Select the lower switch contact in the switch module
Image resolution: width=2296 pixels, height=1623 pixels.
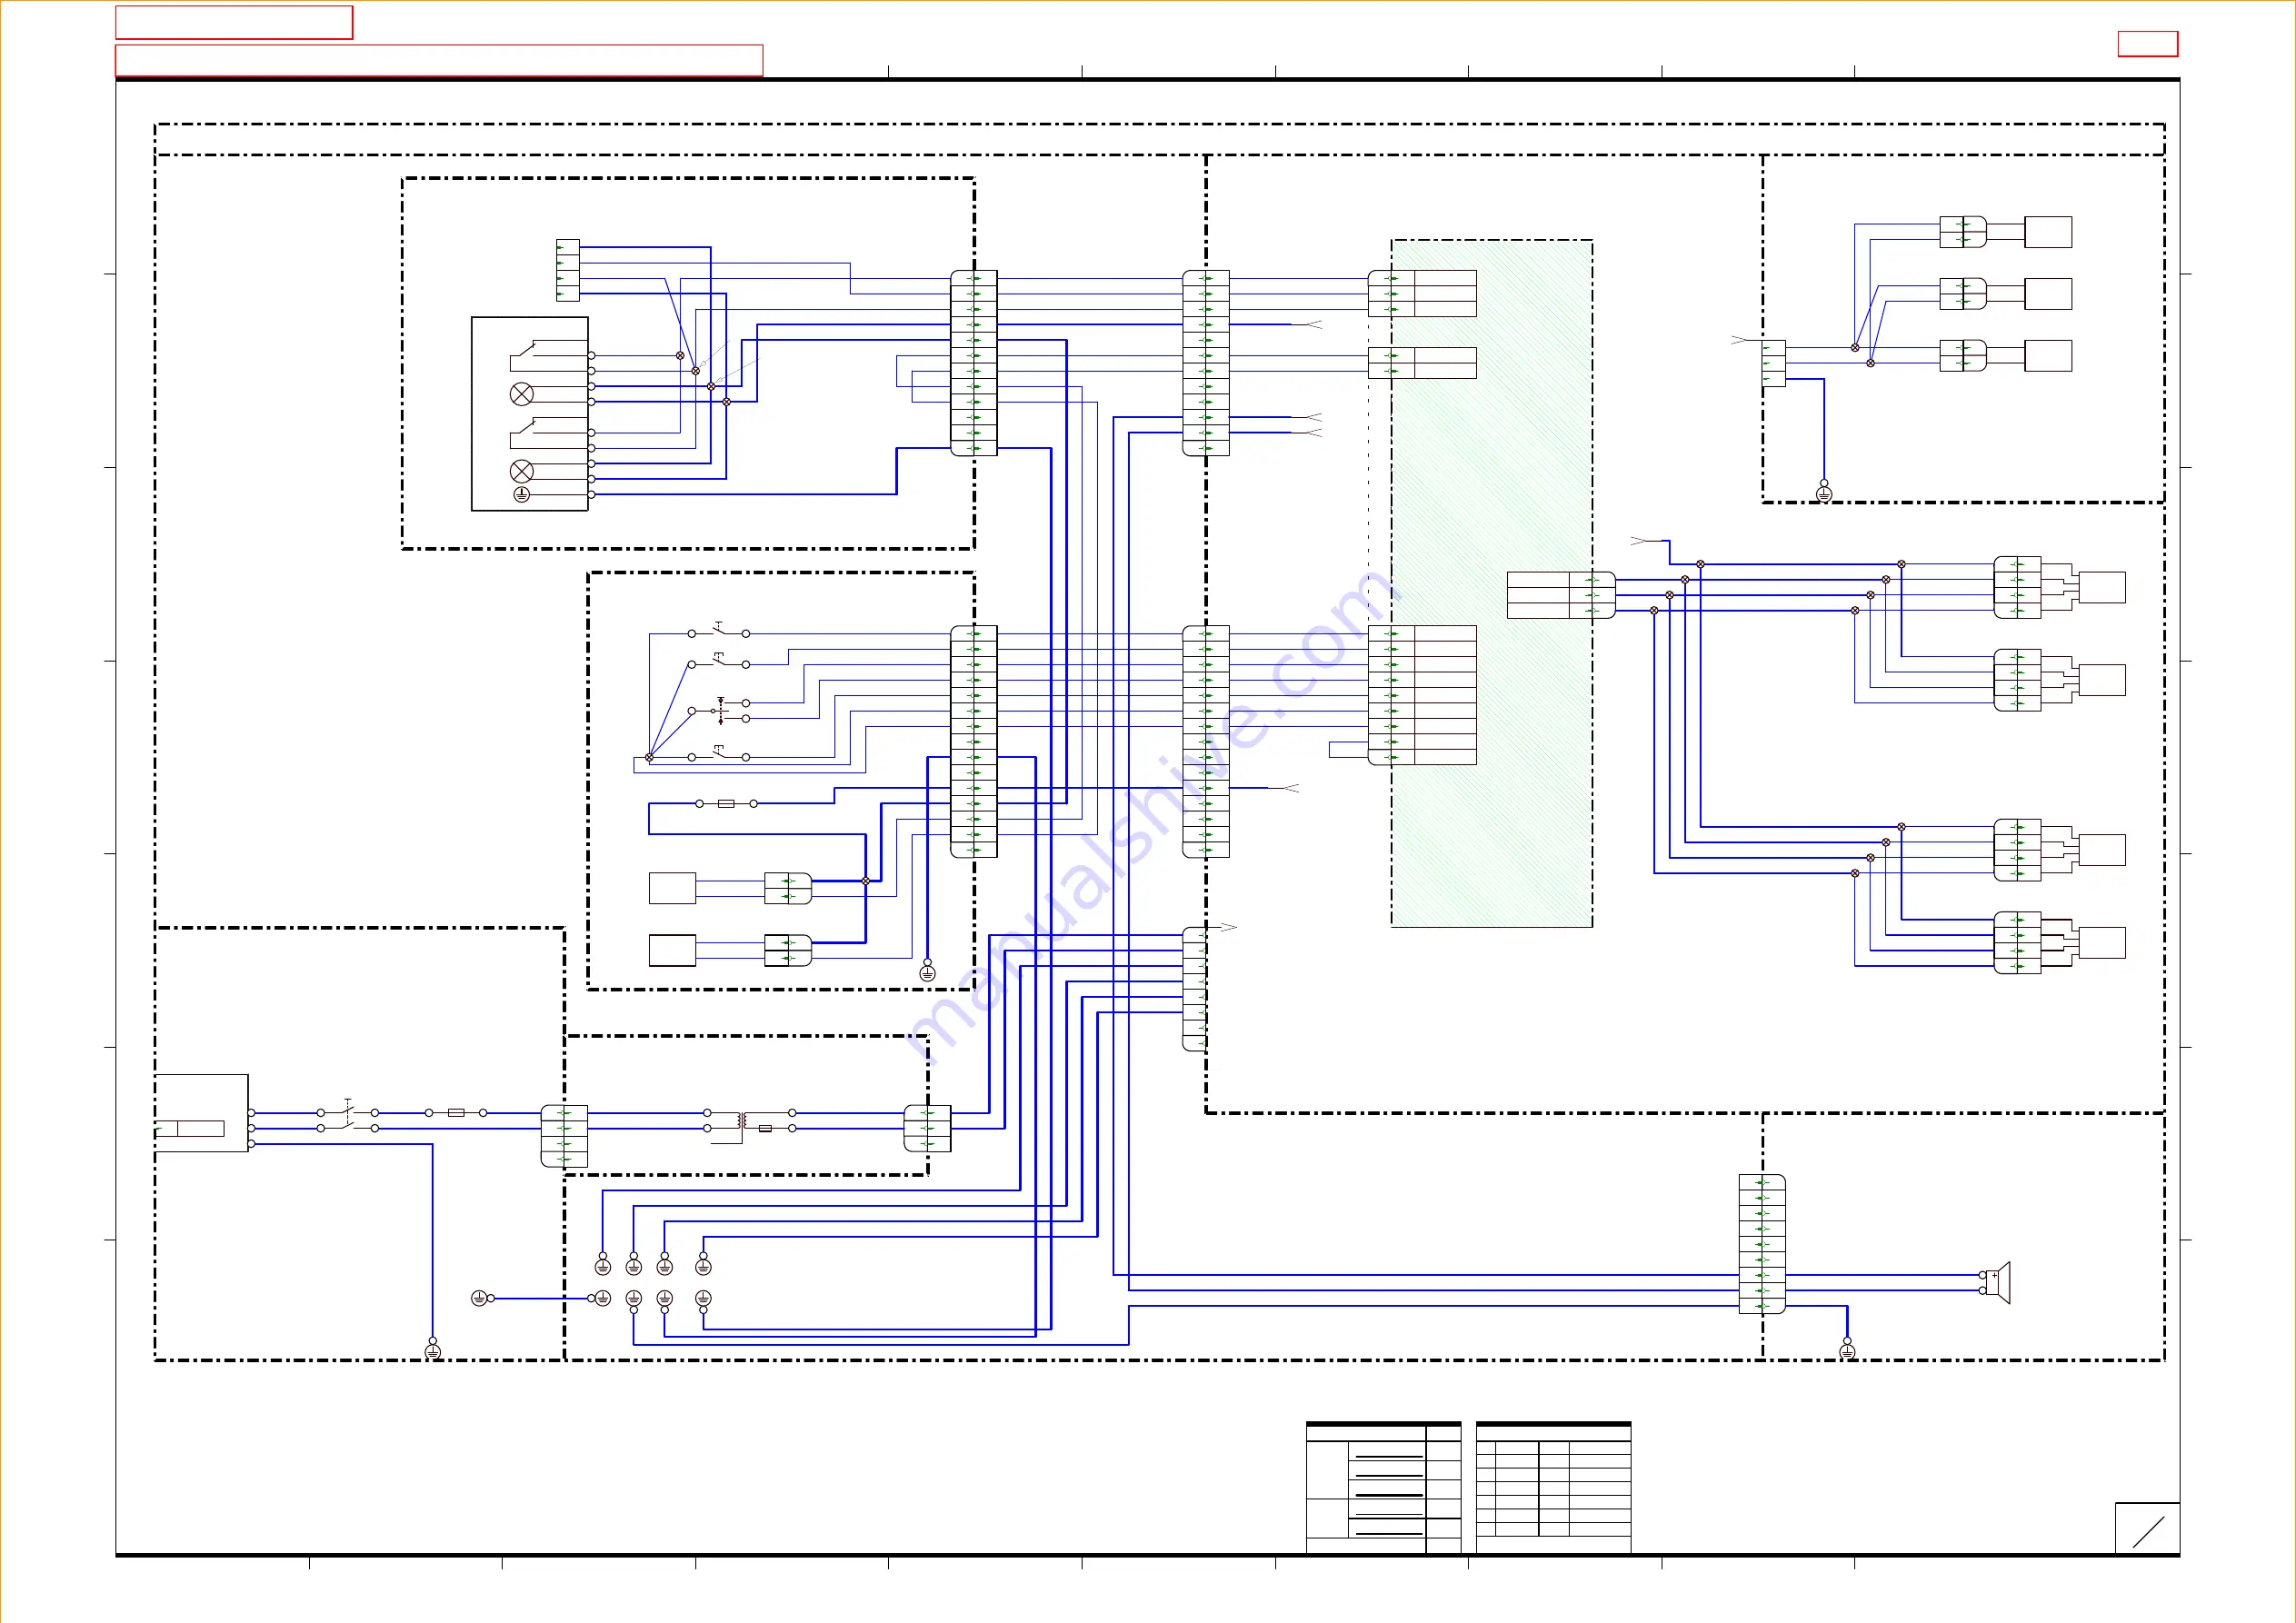pyautogui.click(x=524, y=431)
